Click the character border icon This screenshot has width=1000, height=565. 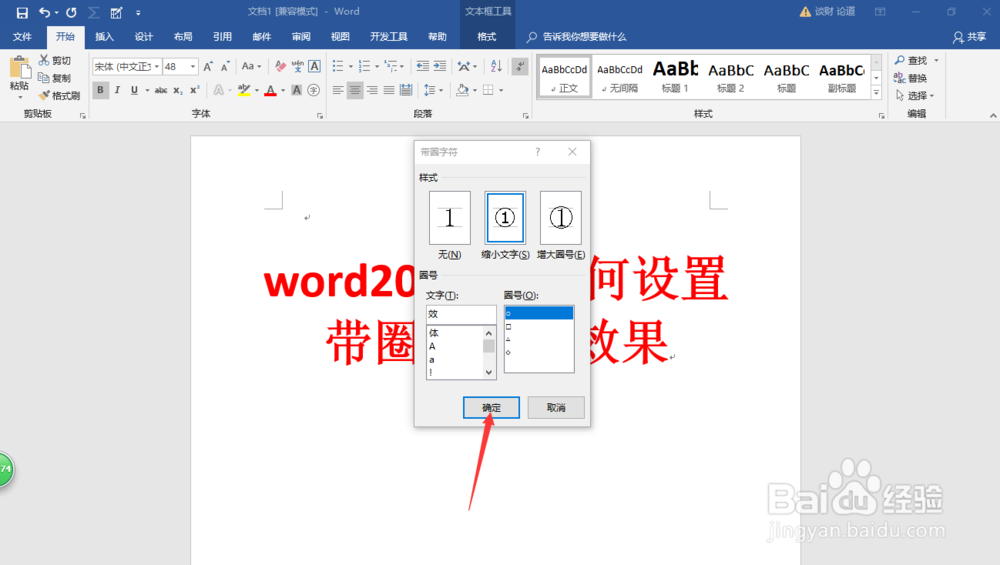click(x=314, y=66)
